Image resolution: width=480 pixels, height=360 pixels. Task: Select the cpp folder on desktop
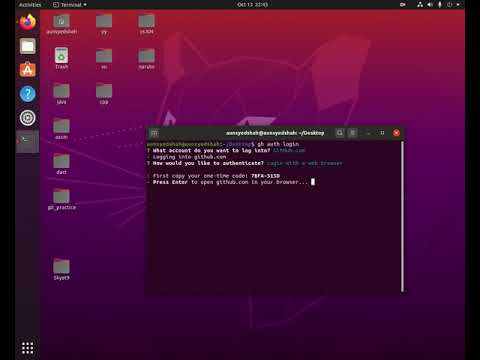(104, 94)
